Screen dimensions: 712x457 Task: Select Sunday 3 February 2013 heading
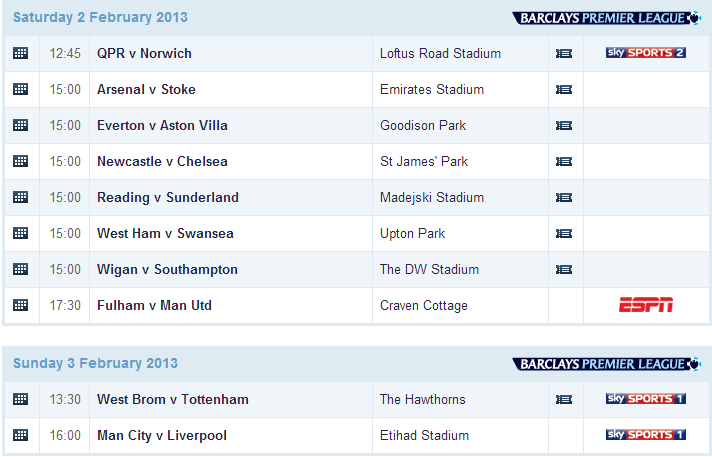coord(95,363)
